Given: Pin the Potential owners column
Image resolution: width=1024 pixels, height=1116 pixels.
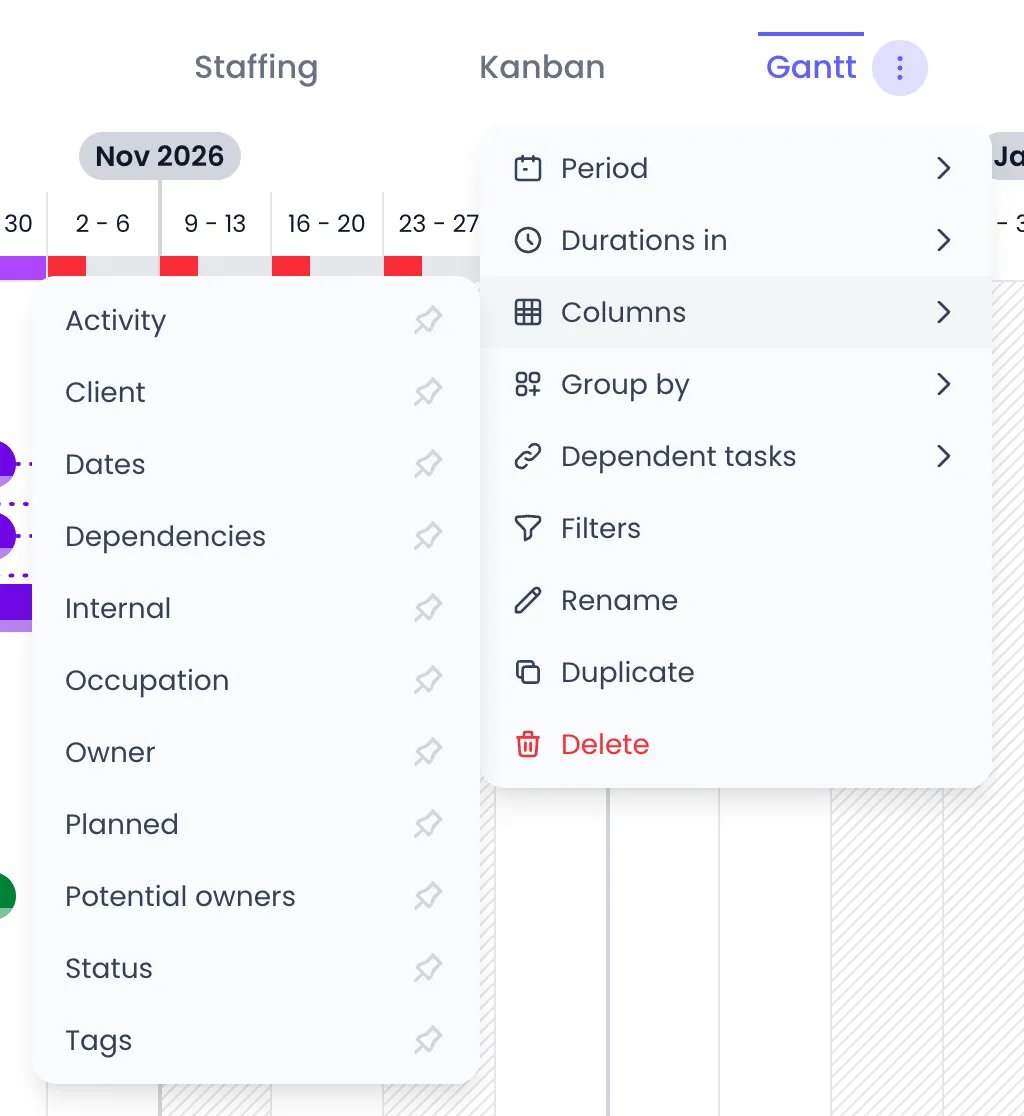Looking at the screenshot, I should [428, 896].
